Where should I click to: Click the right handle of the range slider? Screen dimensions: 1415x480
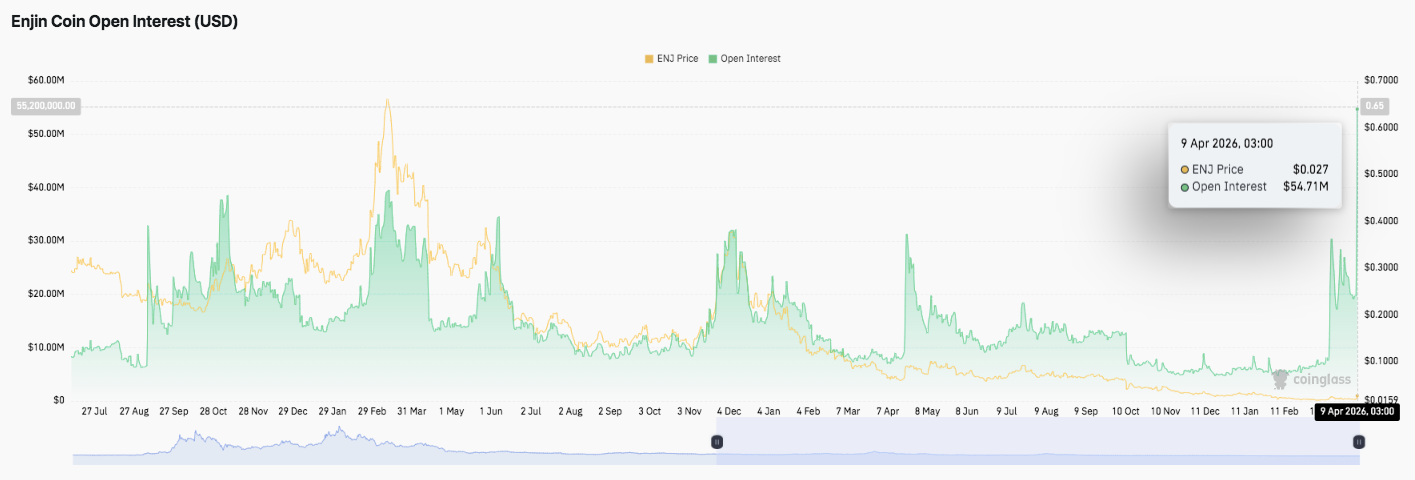tap(1358, 441)
